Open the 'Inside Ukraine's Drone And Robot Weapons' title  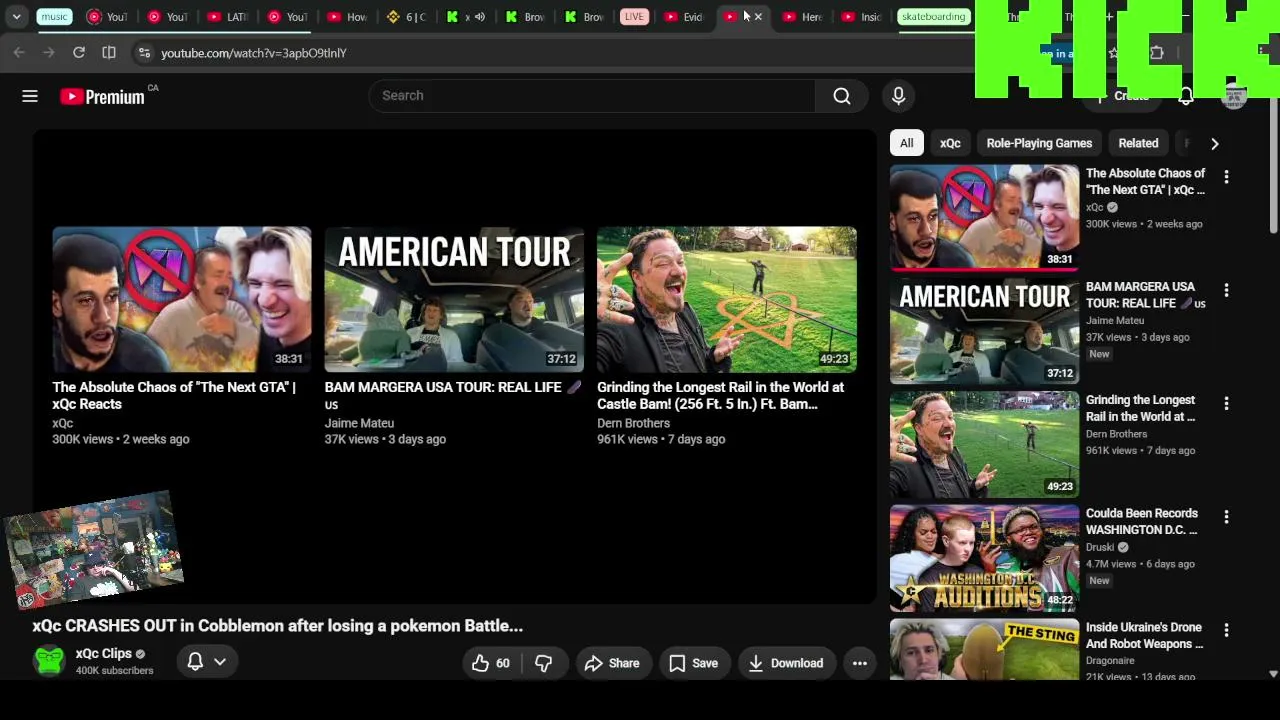tap(1145, 636)
